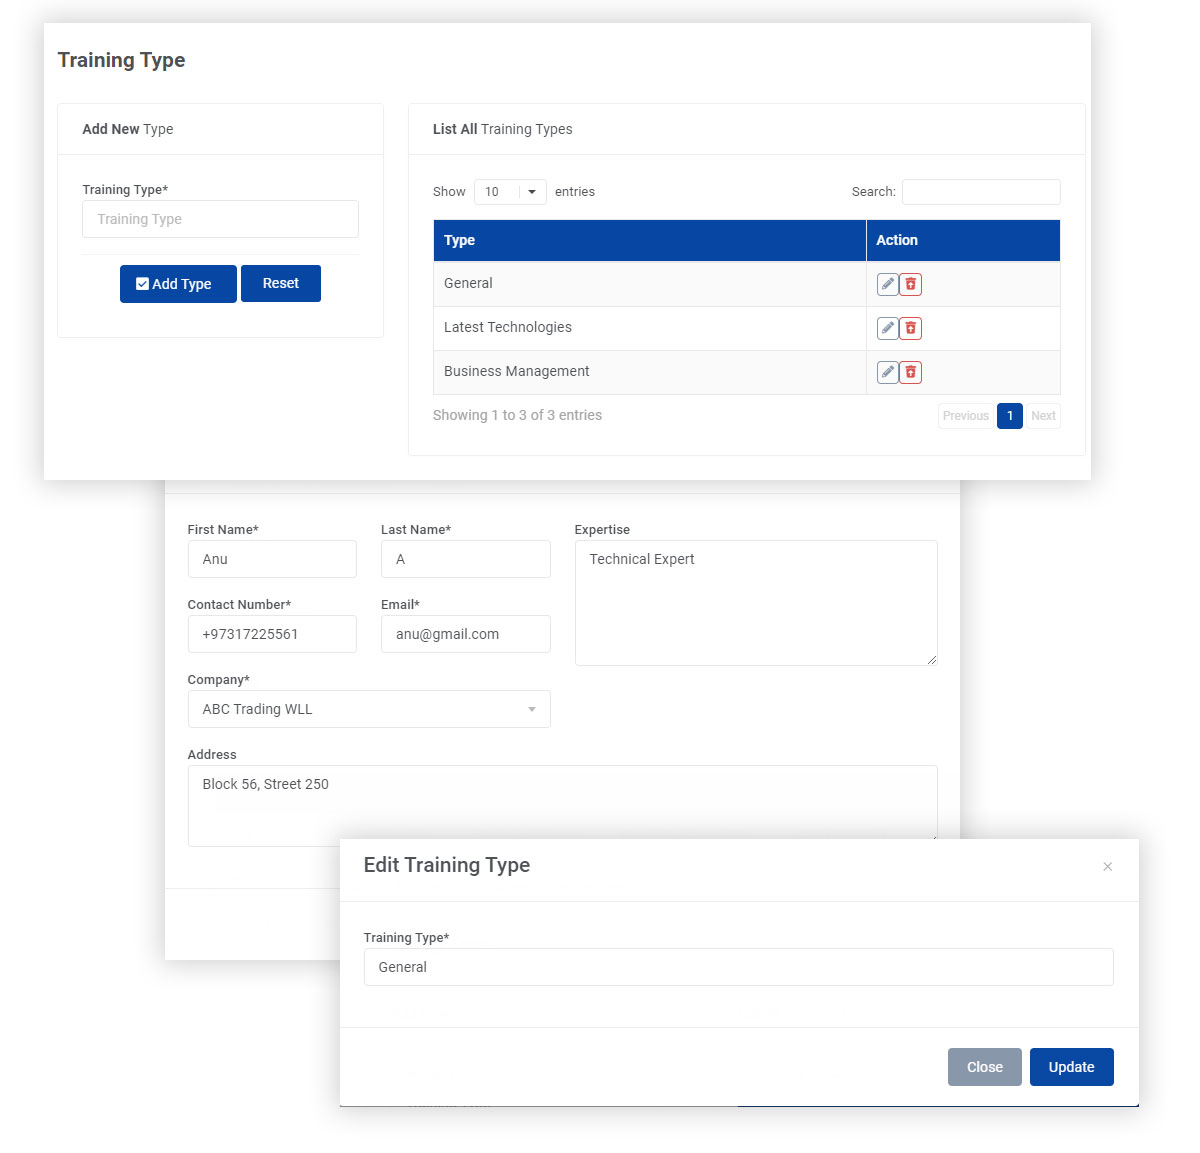Close Edit Training Type dialog with X
Image resolution: width=1200 pixels, height=1153 pixels.
(x=1107, y=867)
